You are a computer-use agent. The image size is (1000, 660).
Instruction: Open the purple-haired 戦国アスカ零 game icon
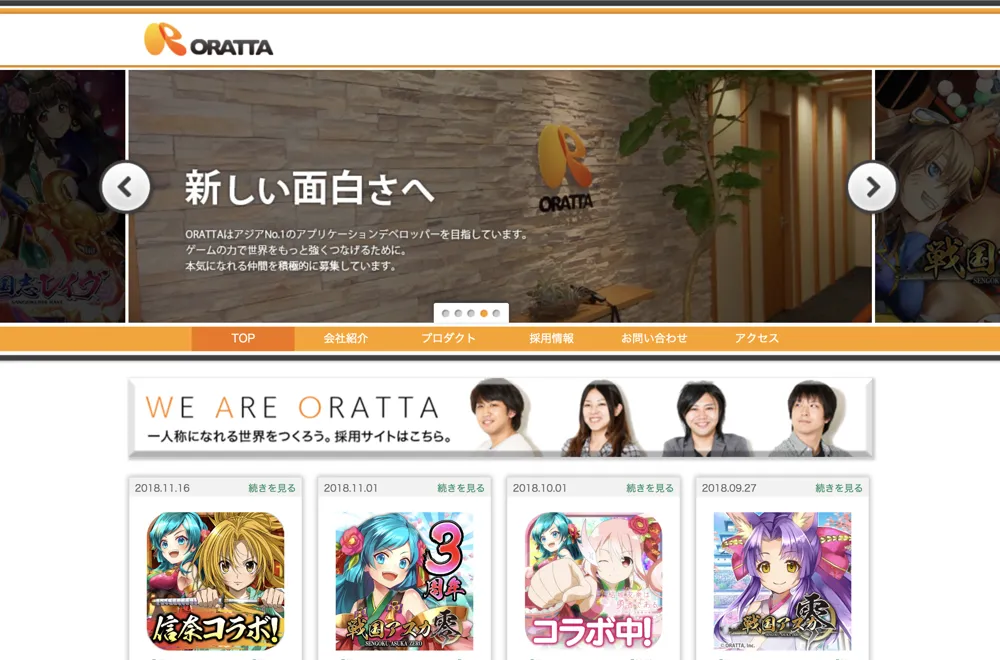(782, 581)
